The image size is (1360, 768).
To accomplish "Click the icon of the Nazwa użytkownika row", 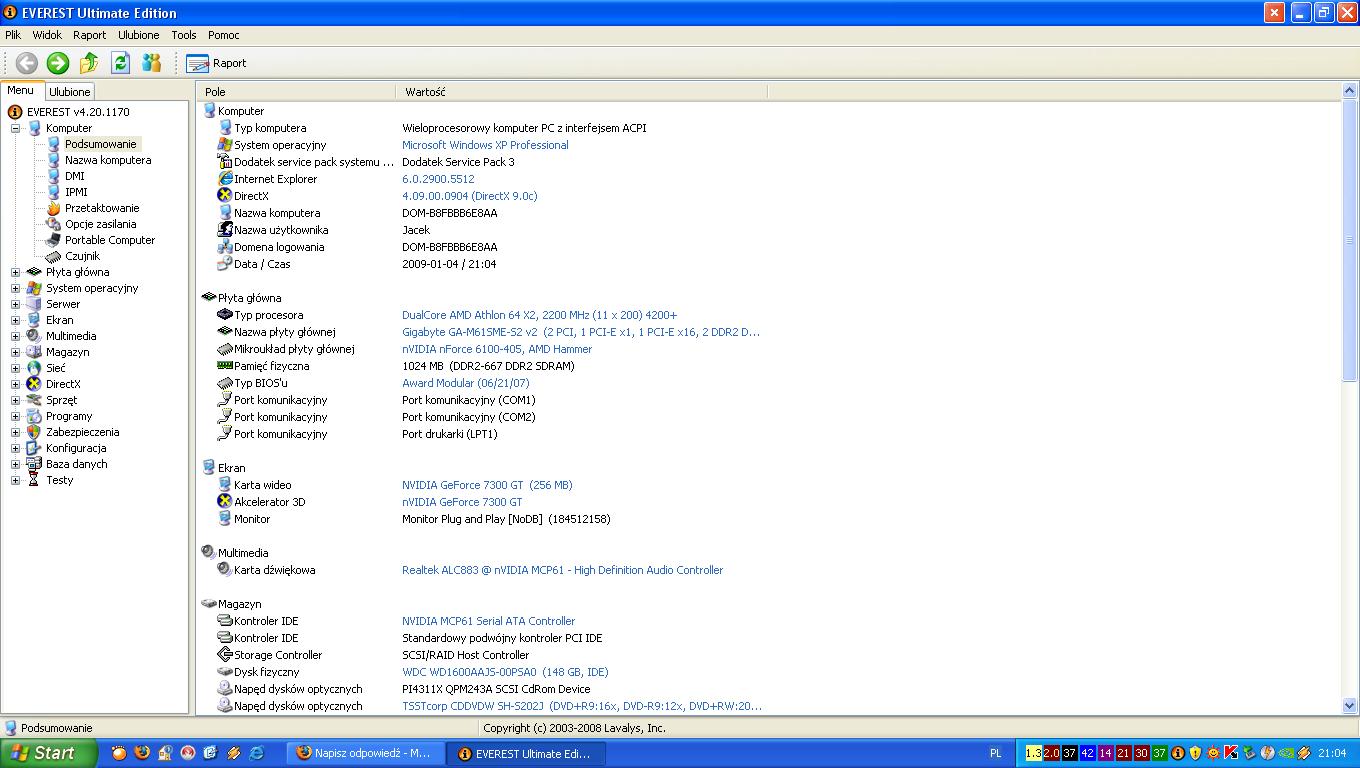I will 225,230.
